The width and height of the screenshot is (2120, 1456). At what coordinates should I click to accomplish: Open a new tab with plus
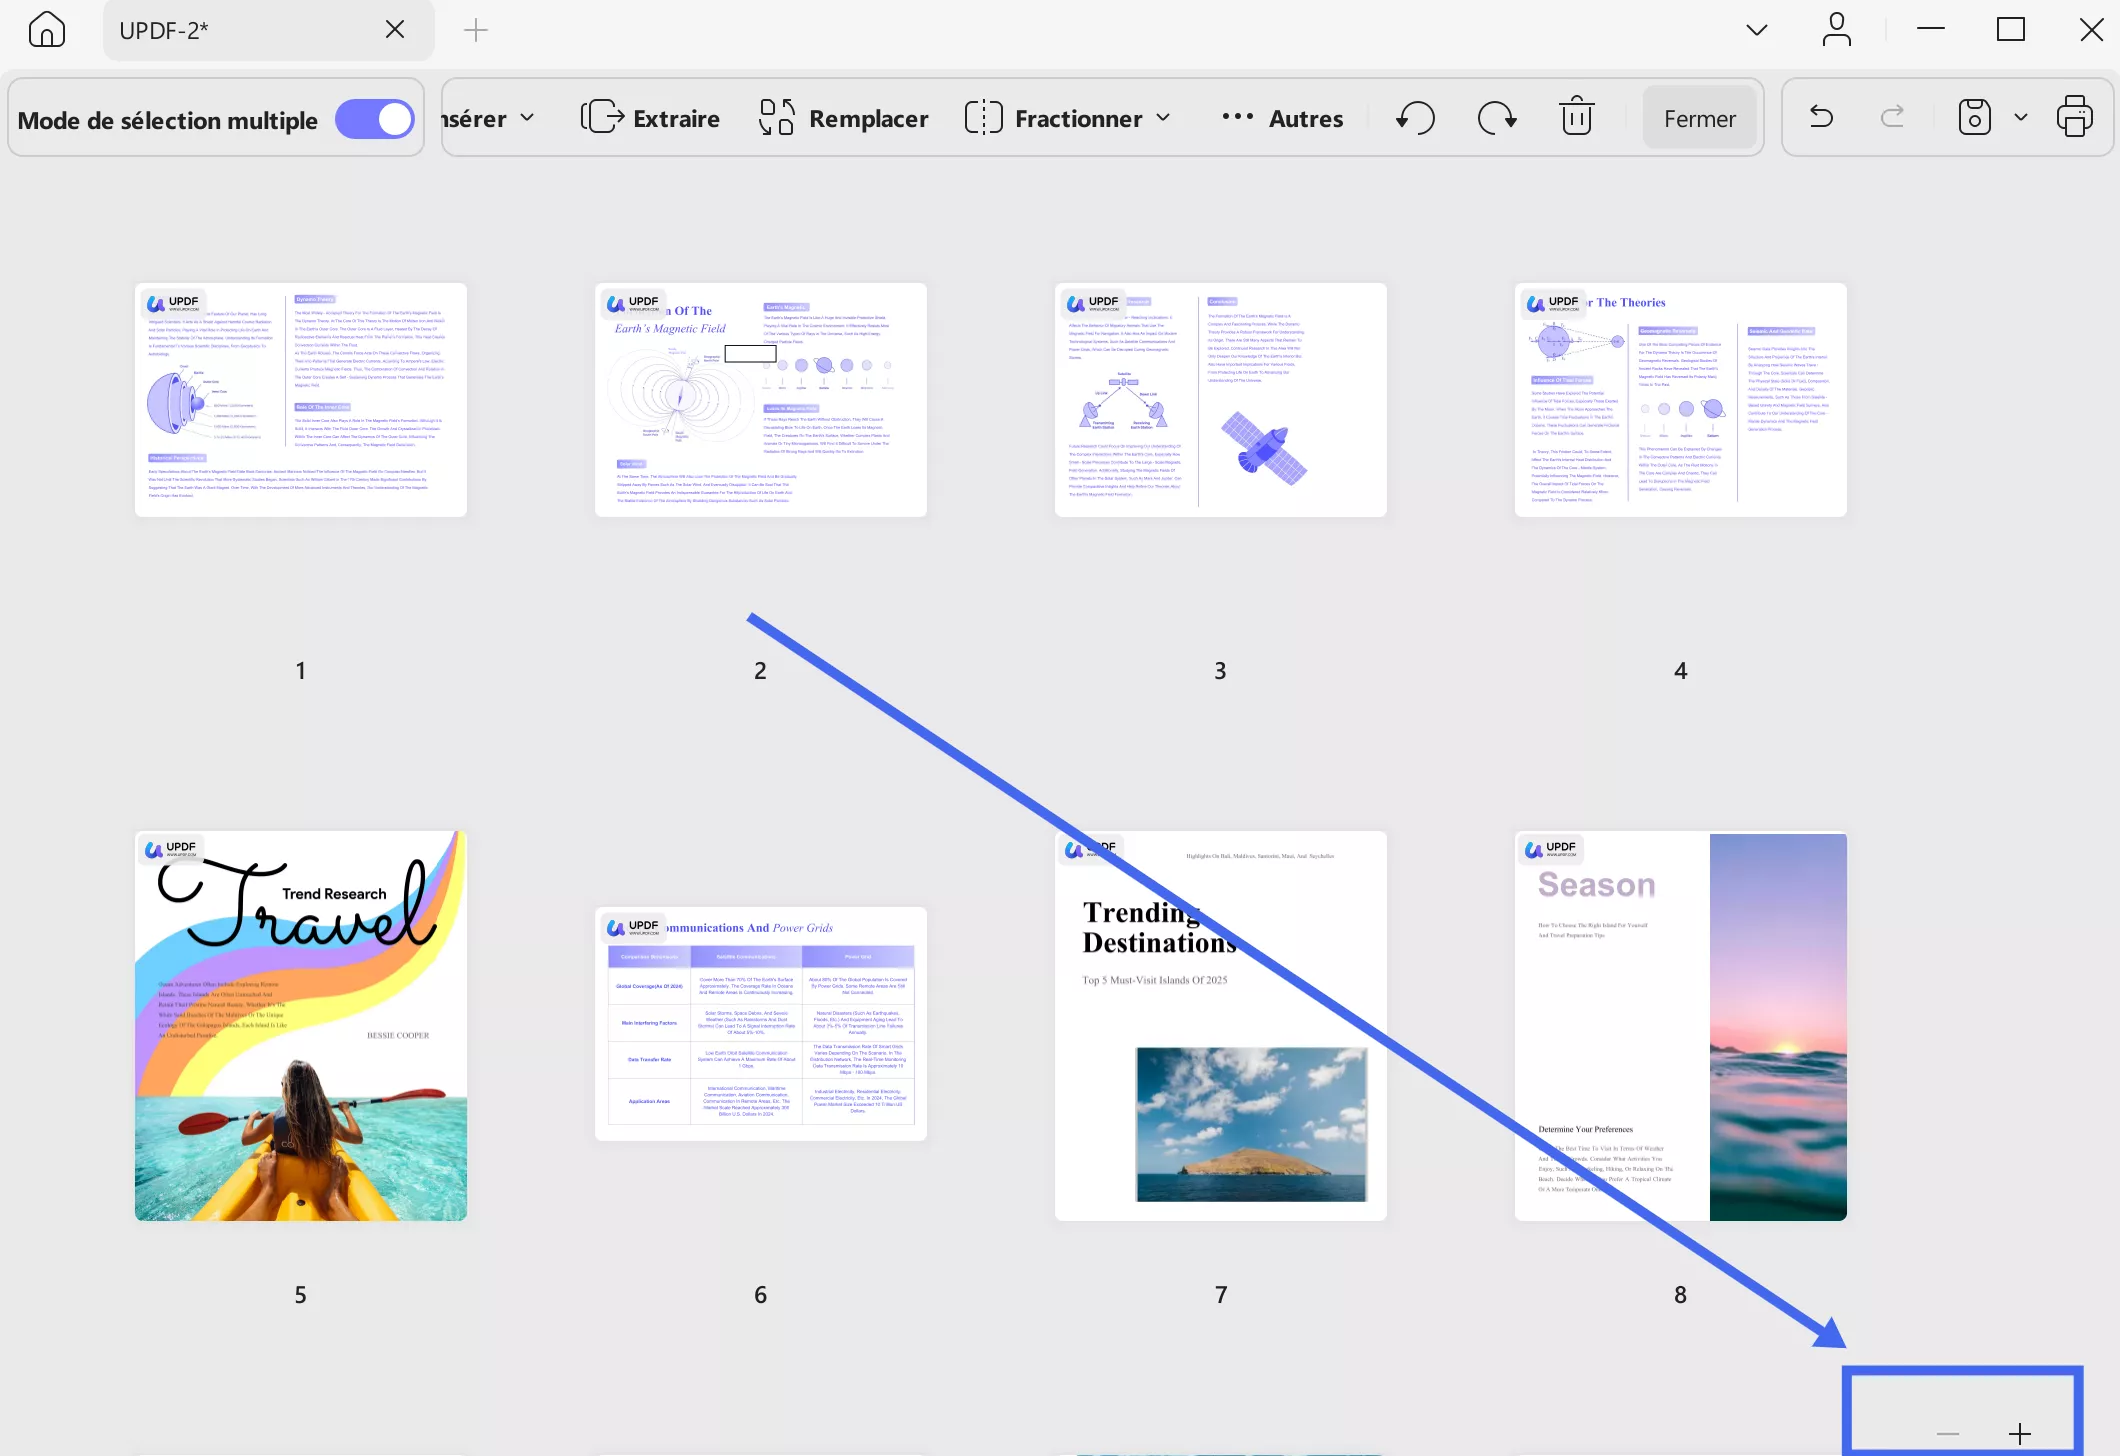(476, 30)
